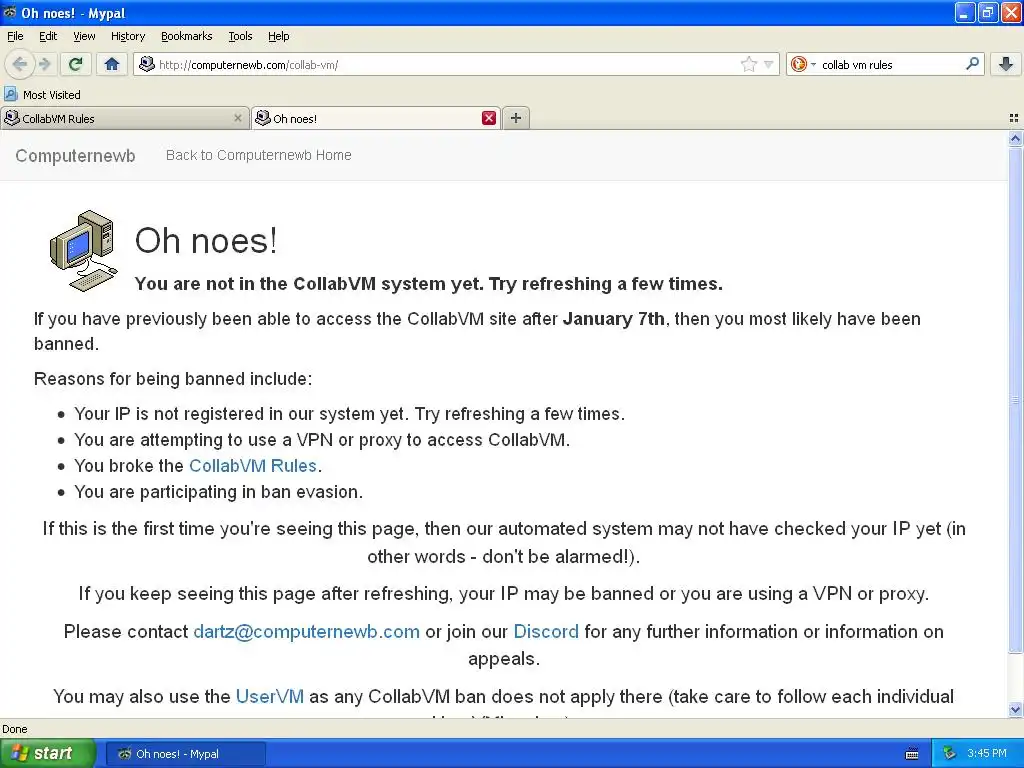Screen dimensions: 1024x768
Task: Click the Oh noes! heading
Action: click(x=206, y=240)
